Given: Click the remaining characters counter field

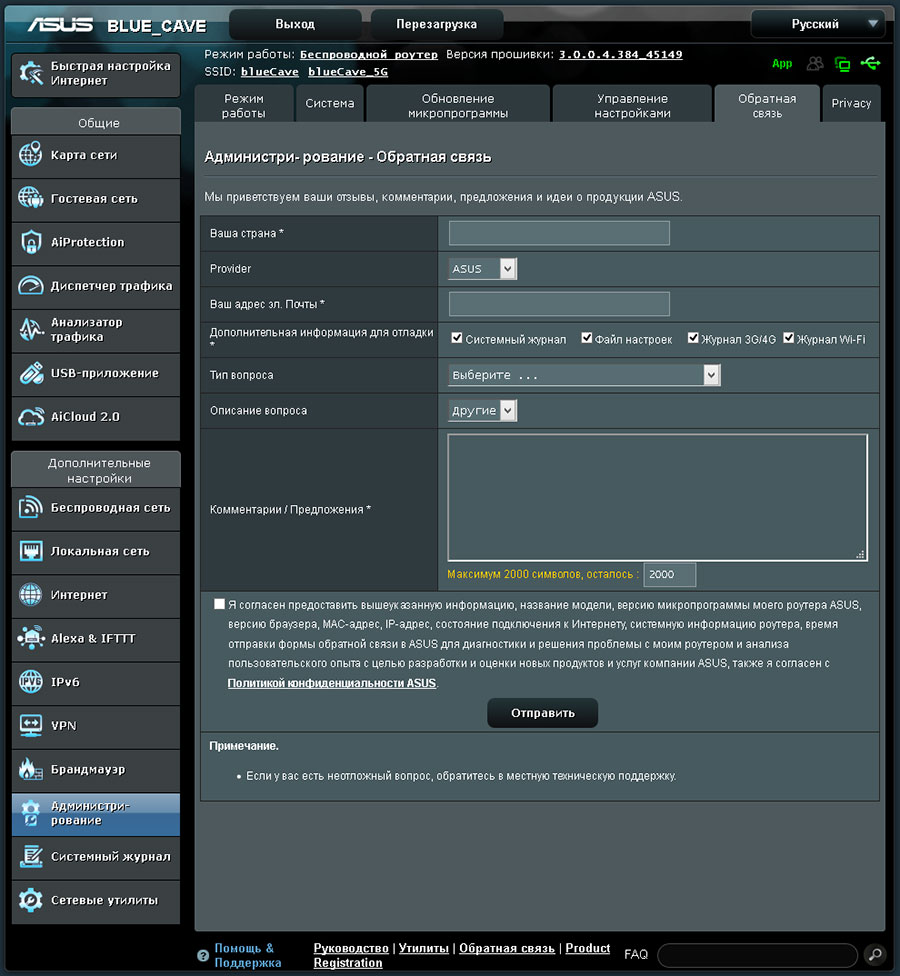Looking at the screenshot, I should (x=669, y=575).
